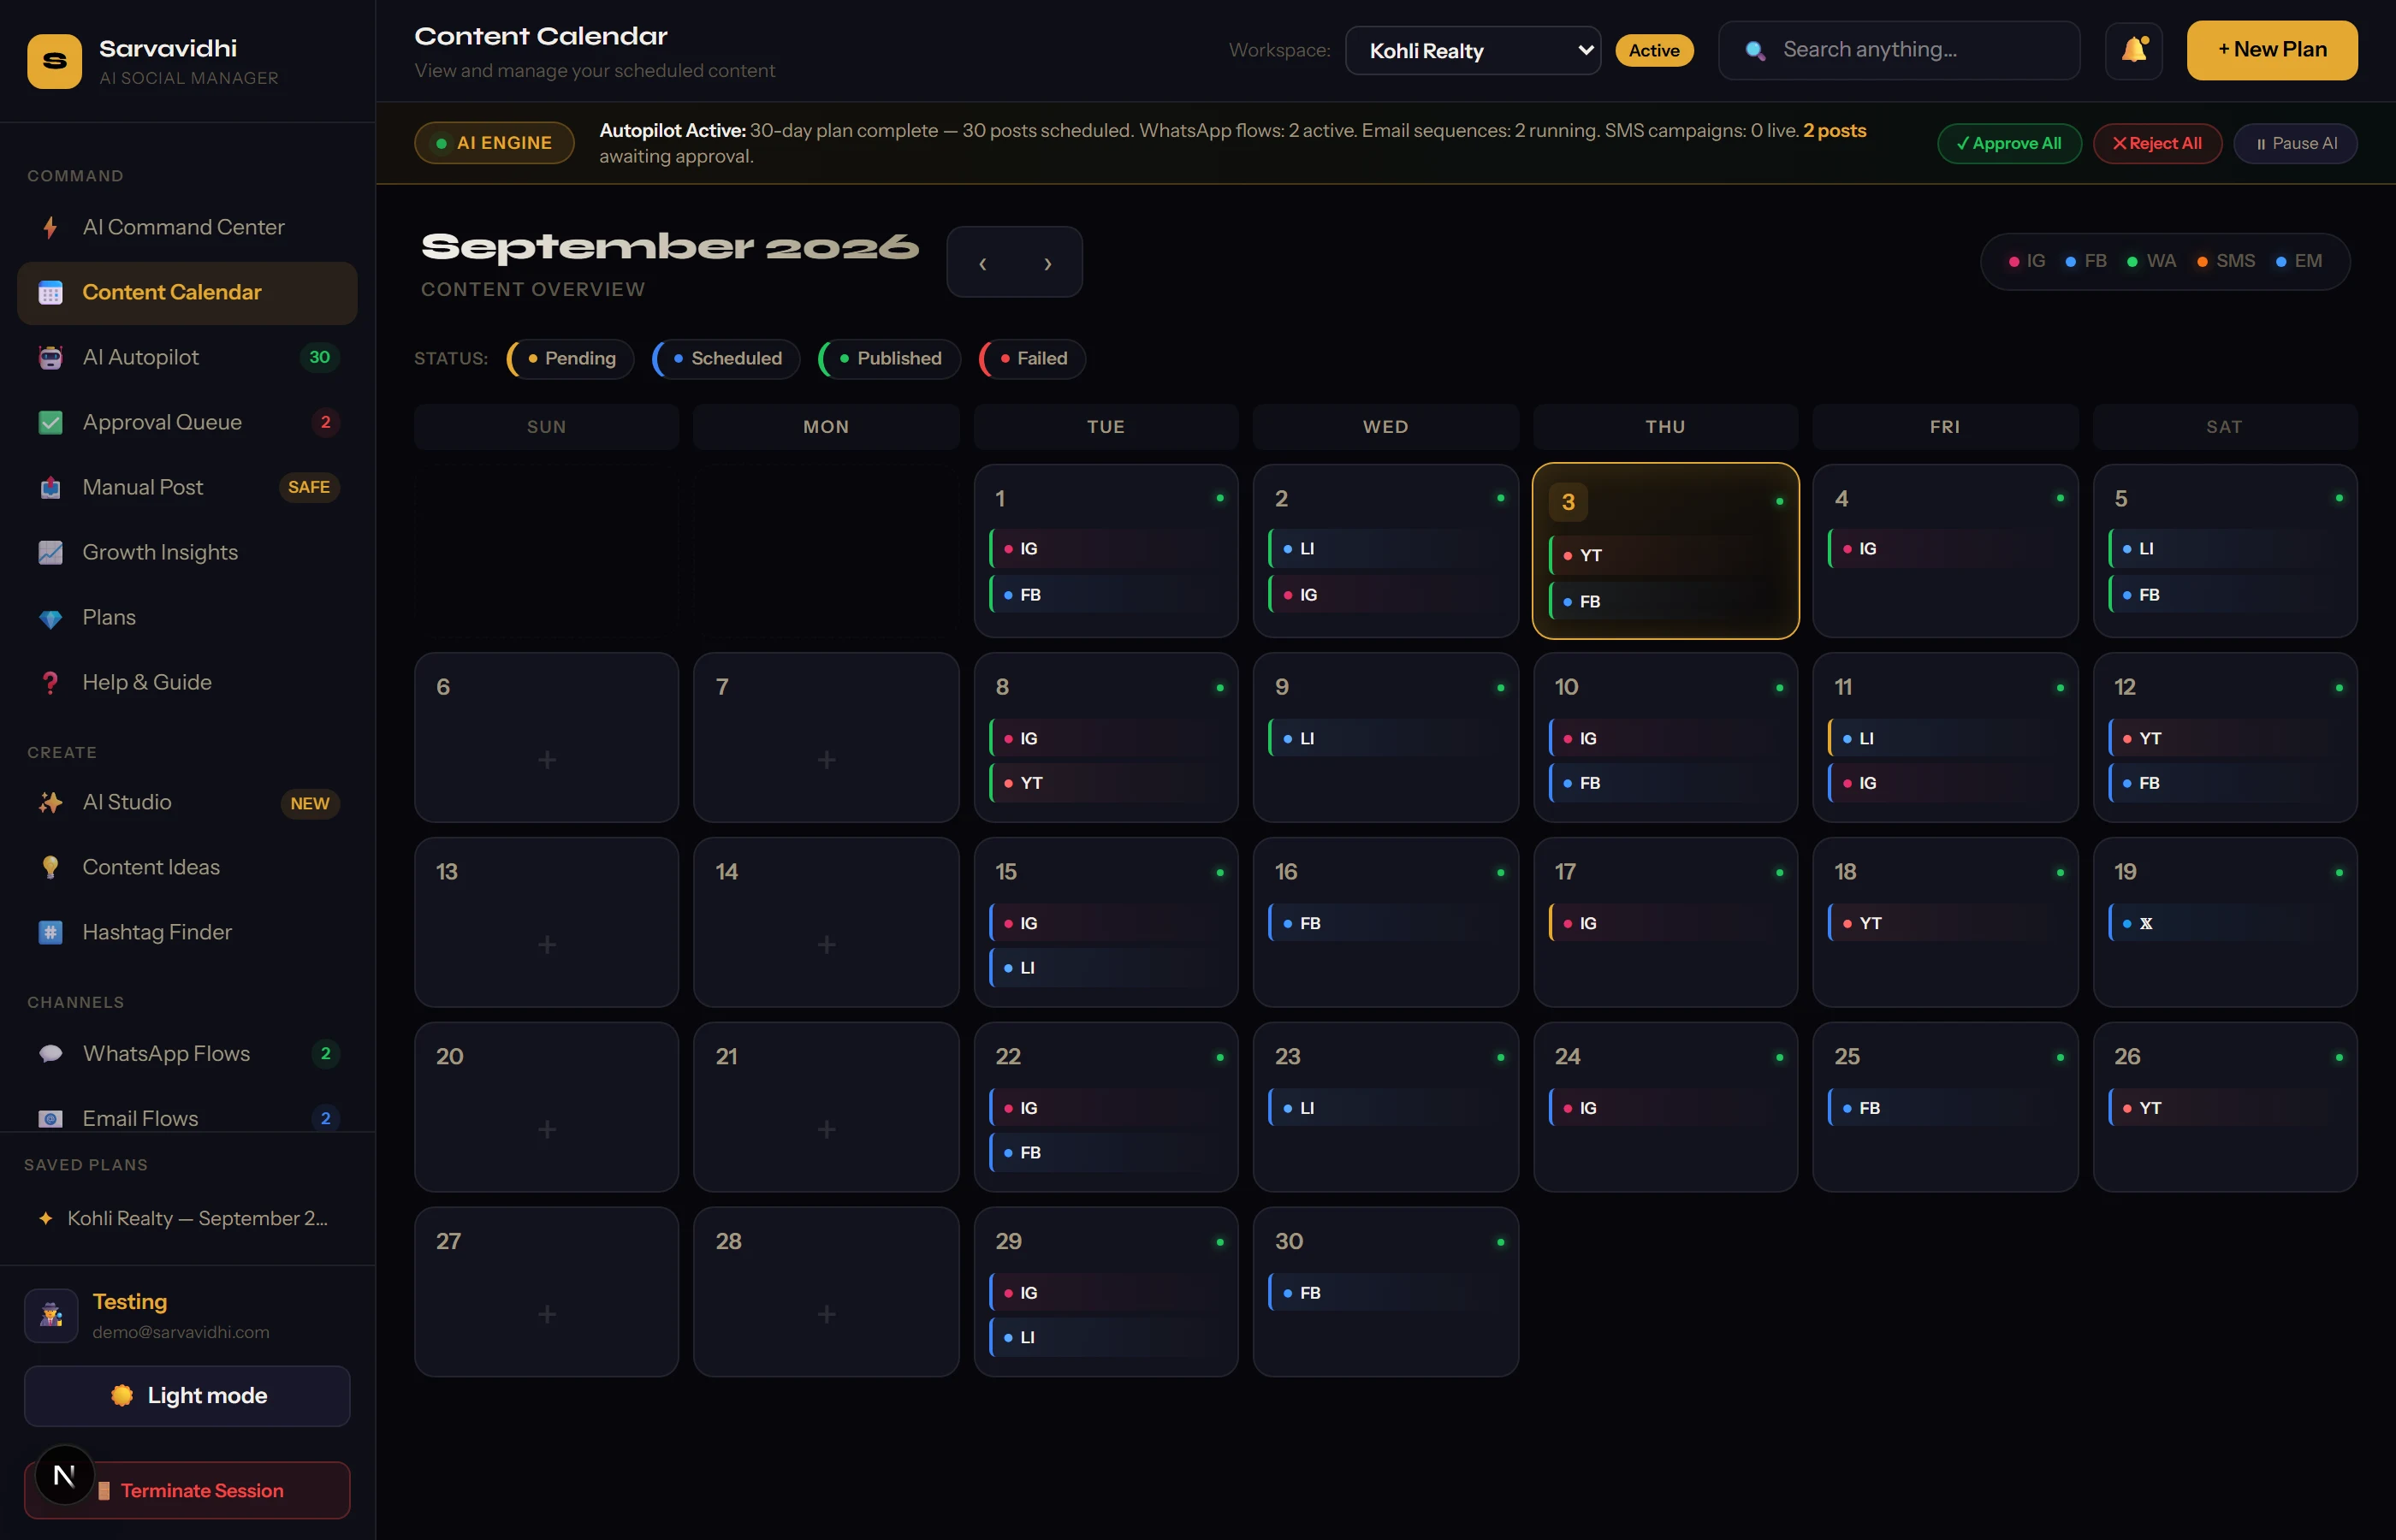This screenshot has height=1540, width=2396.
Task: Click the Growth Insights chart icon
Action: pos(50,553)
